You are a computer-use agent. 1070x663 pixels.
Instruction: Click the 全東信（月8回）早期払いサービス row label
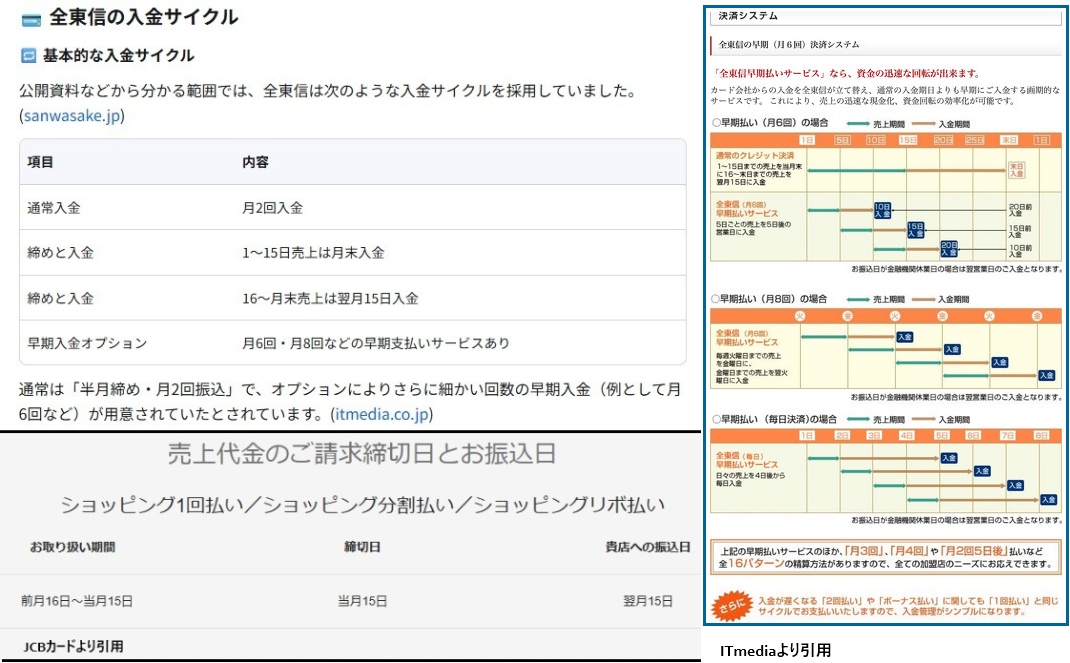tap(747, 338)
